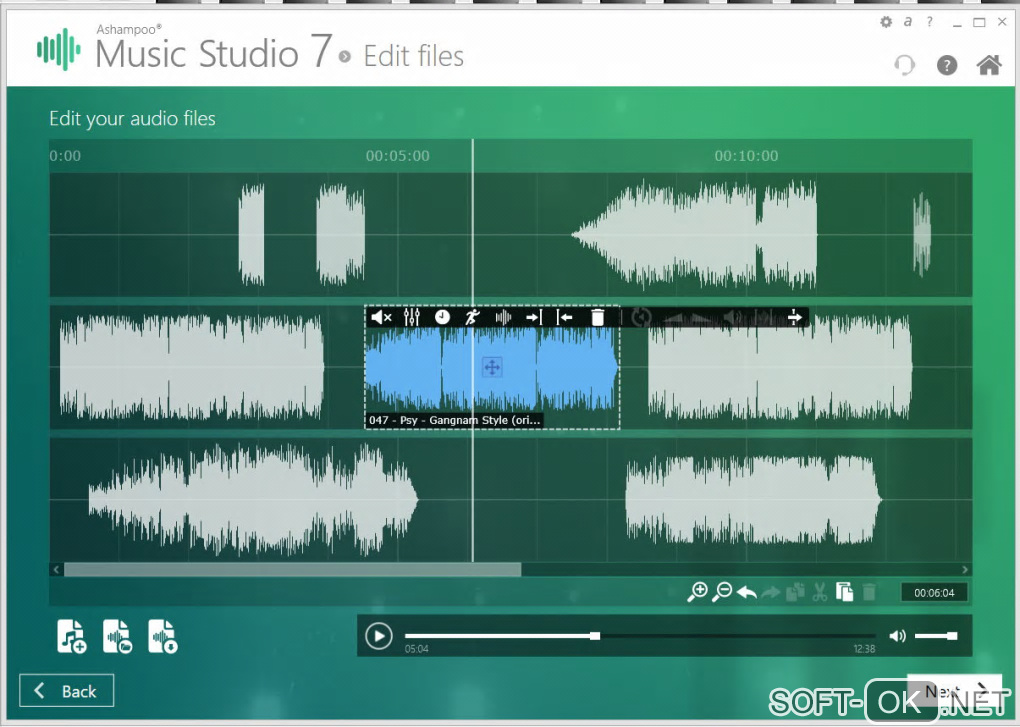Click the bracket-with-left-arrow trim icon
This screenshot has height=727, width=1020.
click(x=565, y=317)
